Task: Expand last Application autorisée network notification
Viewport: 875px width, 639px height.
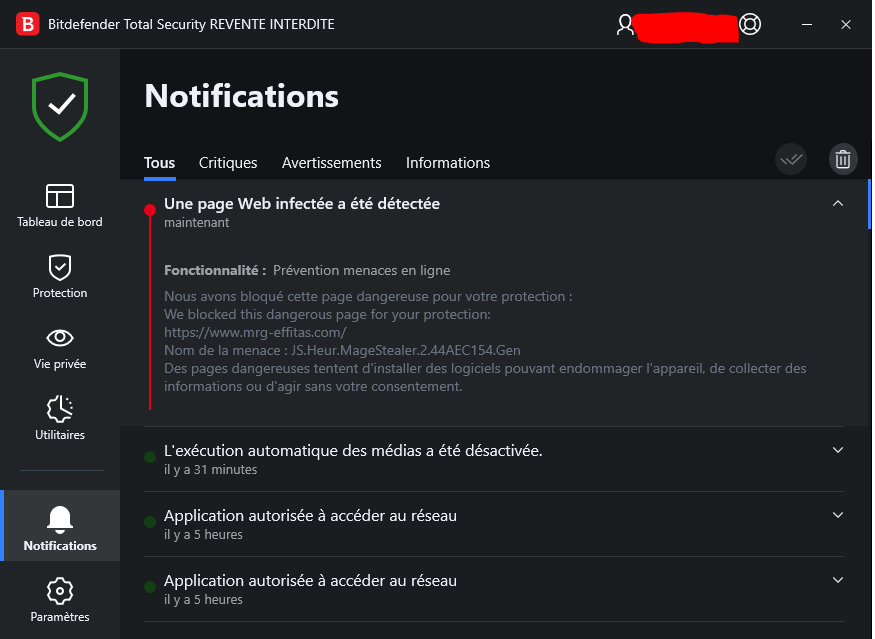Action: click(838, 581)
